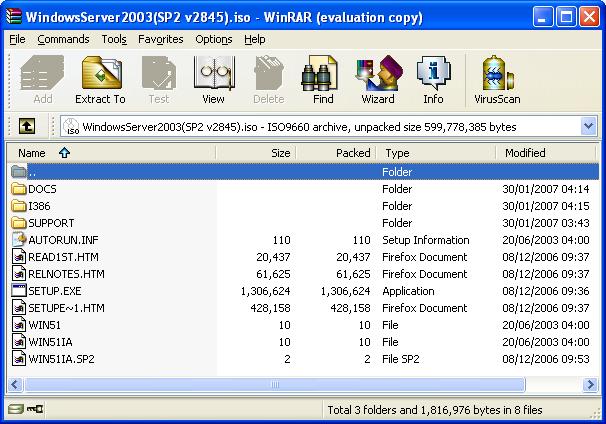606x424 pixels.
Task: Click the WIN51IA.SP2 file icon
Action: pyautogui.click(x=19, y=359)
